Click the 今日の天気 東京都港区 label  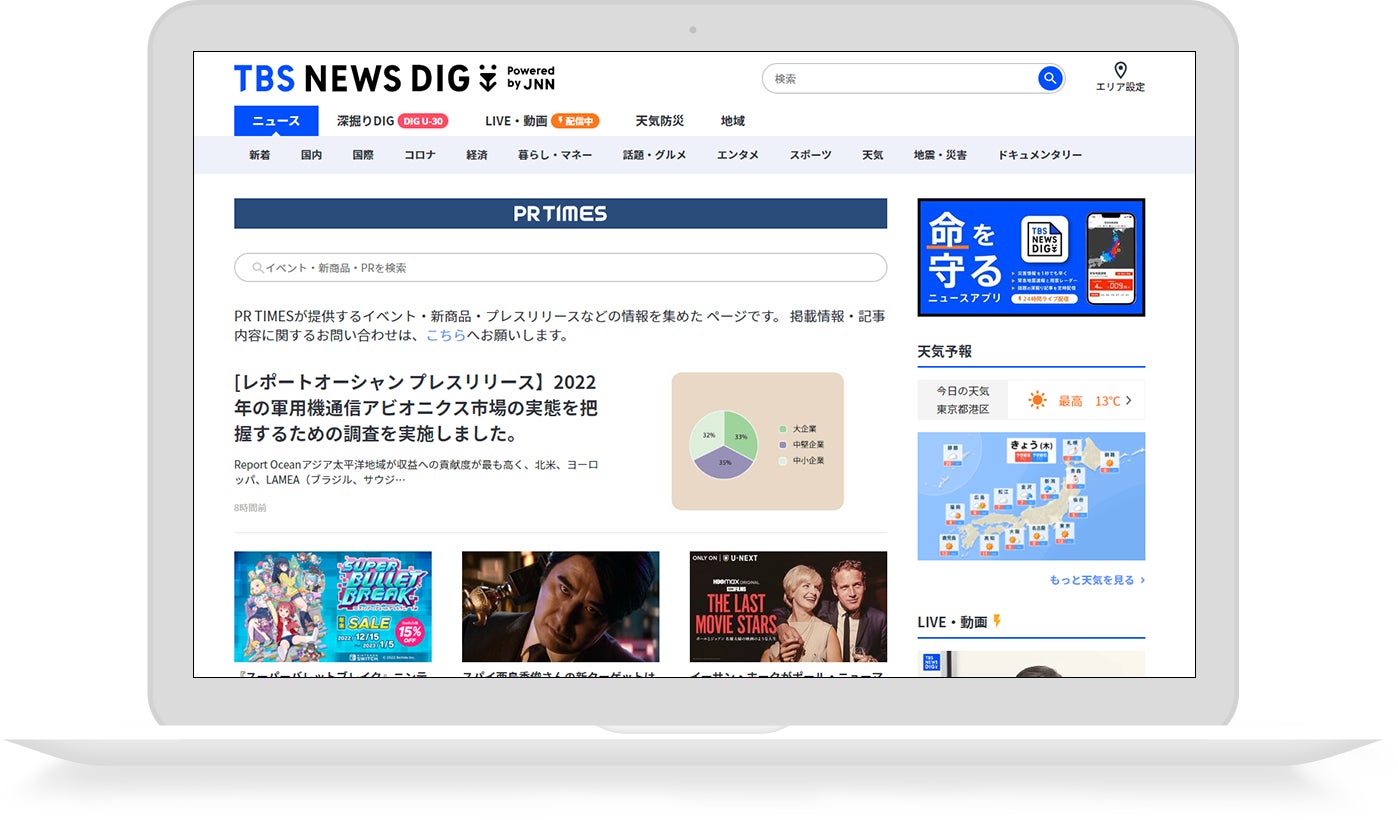pos(963,400)
